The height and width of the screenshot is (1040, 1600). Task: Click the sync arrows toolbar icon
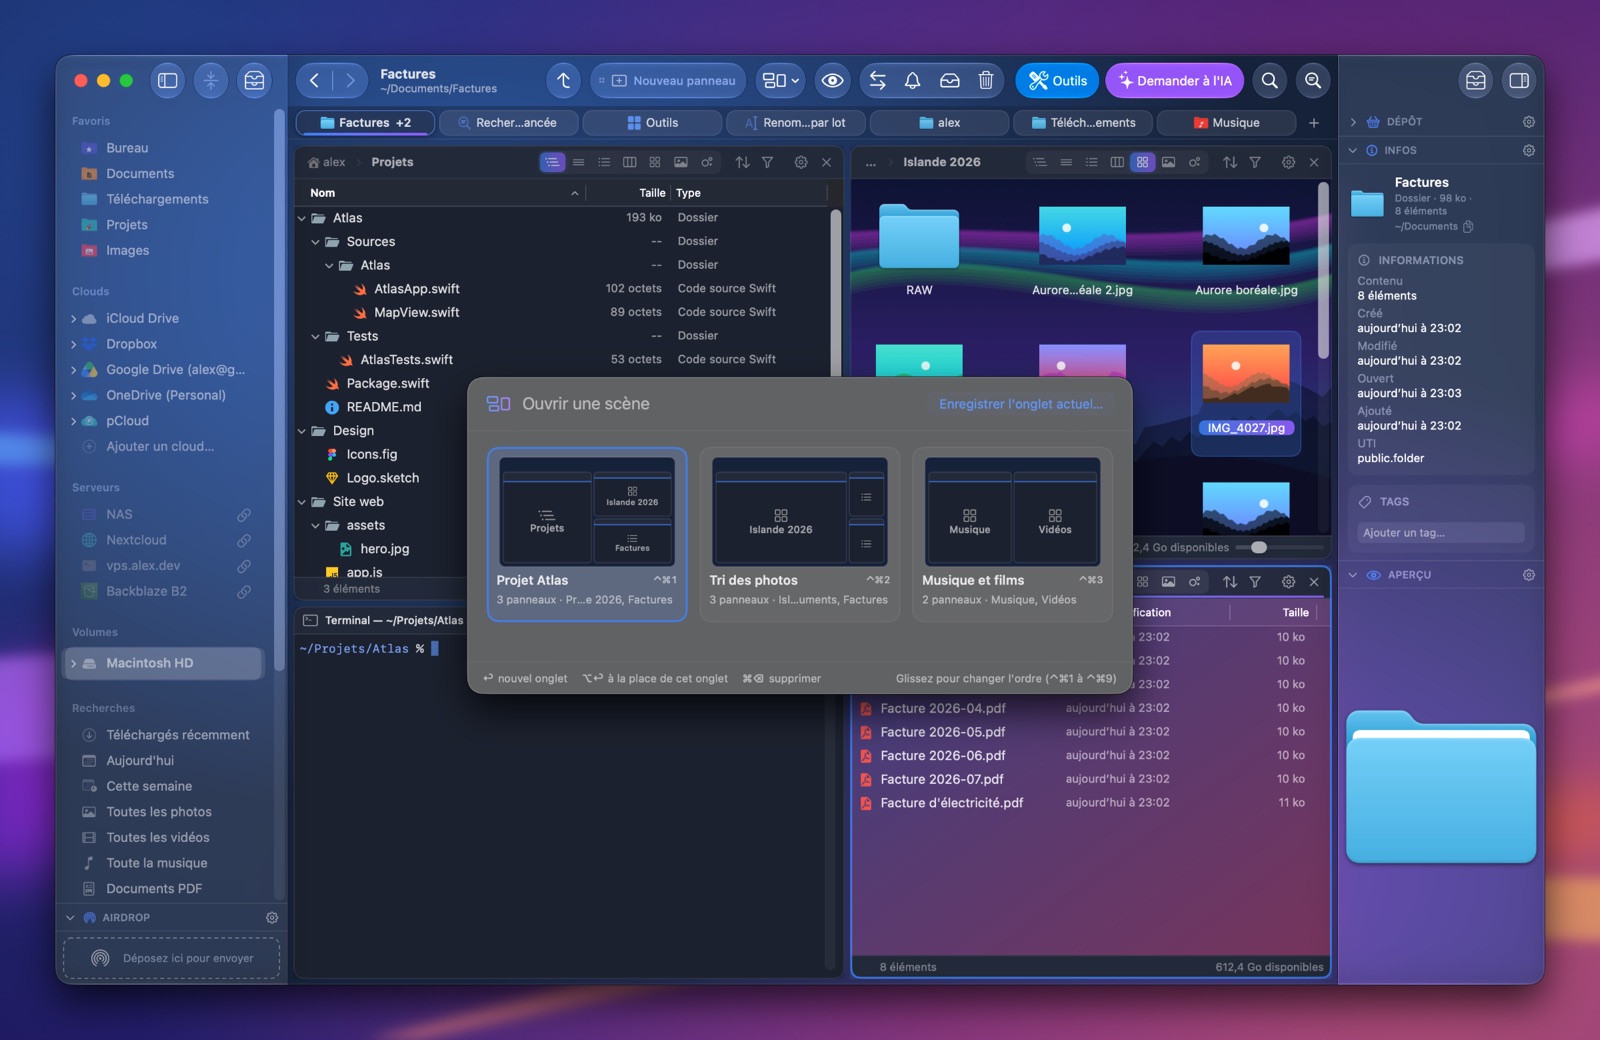(x=877, y=81)
